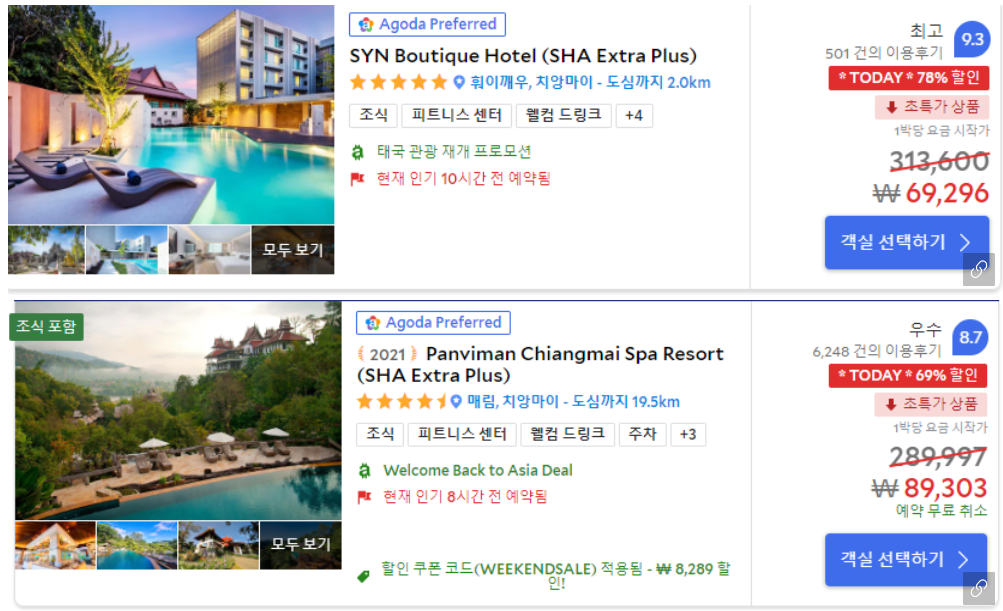The width and height of the screenshot is (1003, 611).
Task: Copy link icon on SYN Boutique card
Action: 979,269
